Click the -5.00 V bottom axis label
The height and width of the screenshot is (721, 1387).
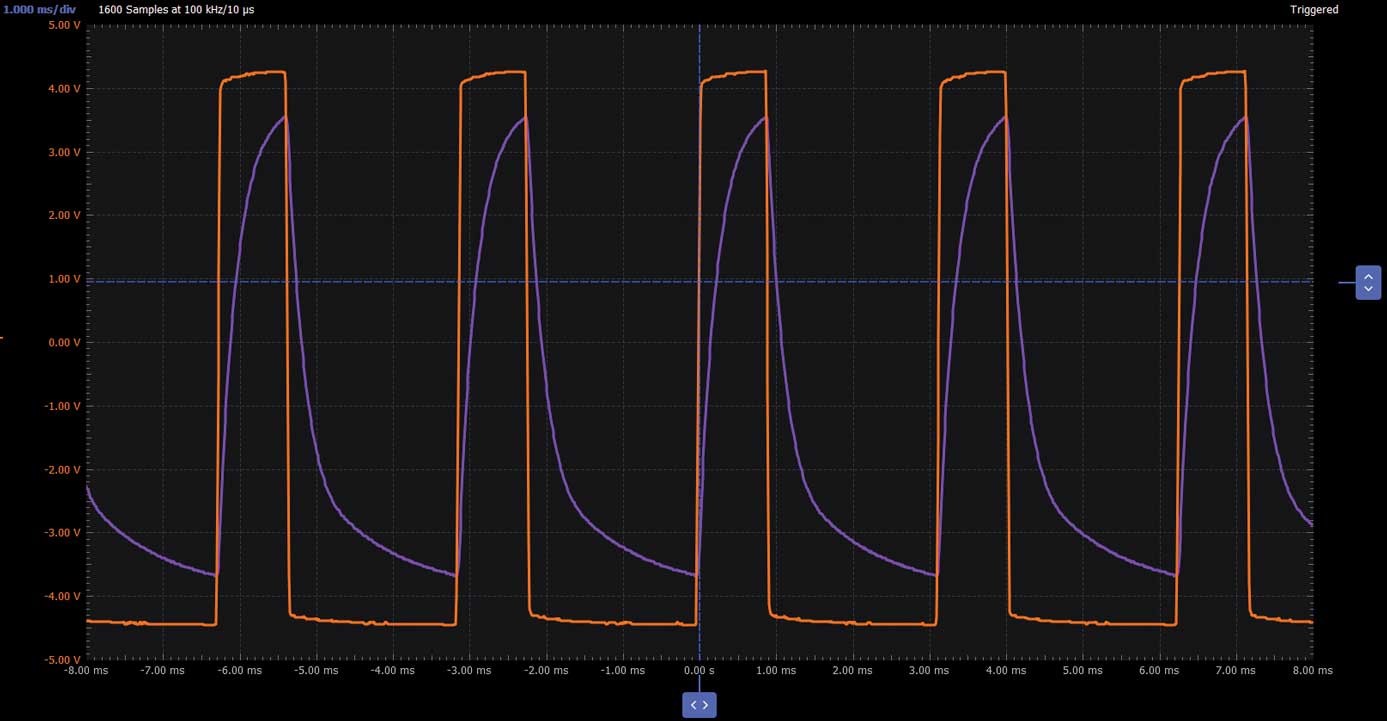(62, 660)
